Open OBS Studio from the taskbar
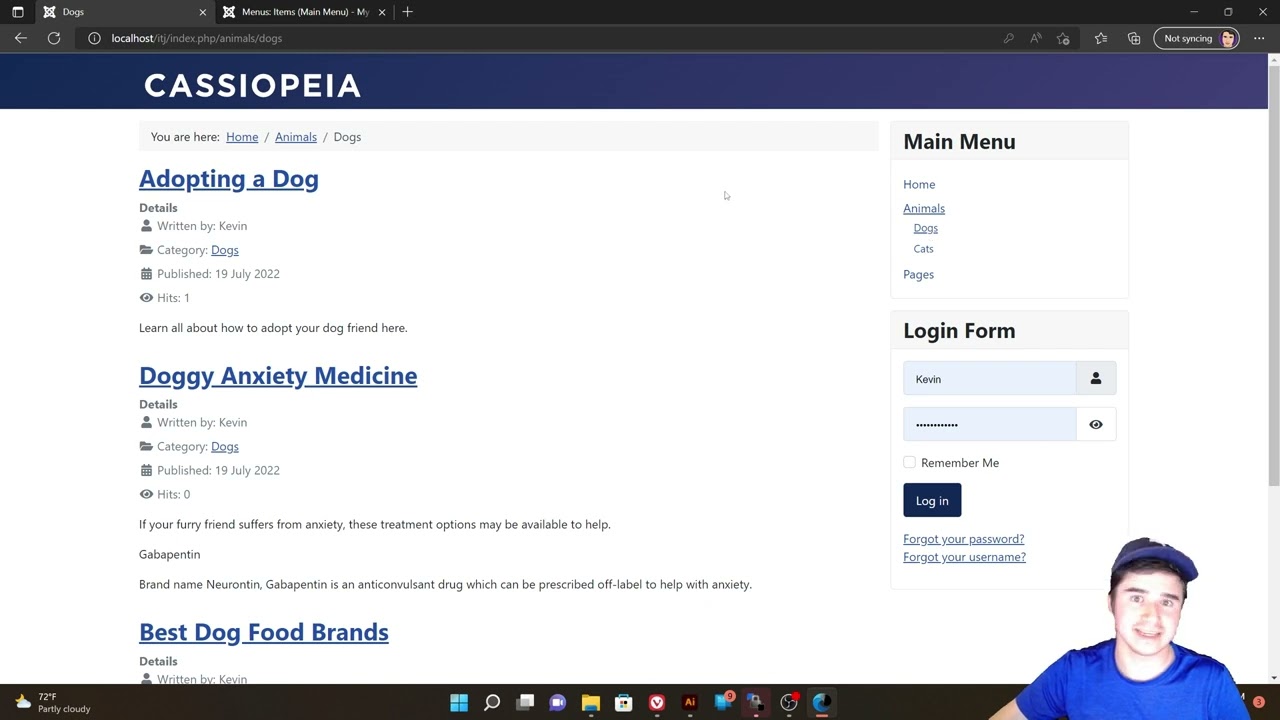 pyautogui.click(x=789, y=703)
